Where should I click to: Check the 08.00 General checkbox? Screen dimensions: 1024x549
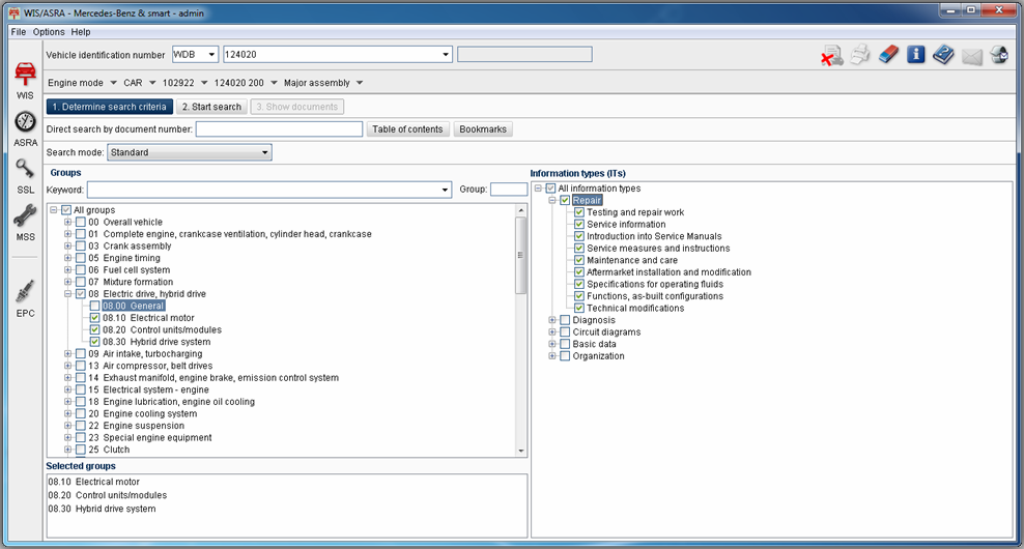pos(95,306)
